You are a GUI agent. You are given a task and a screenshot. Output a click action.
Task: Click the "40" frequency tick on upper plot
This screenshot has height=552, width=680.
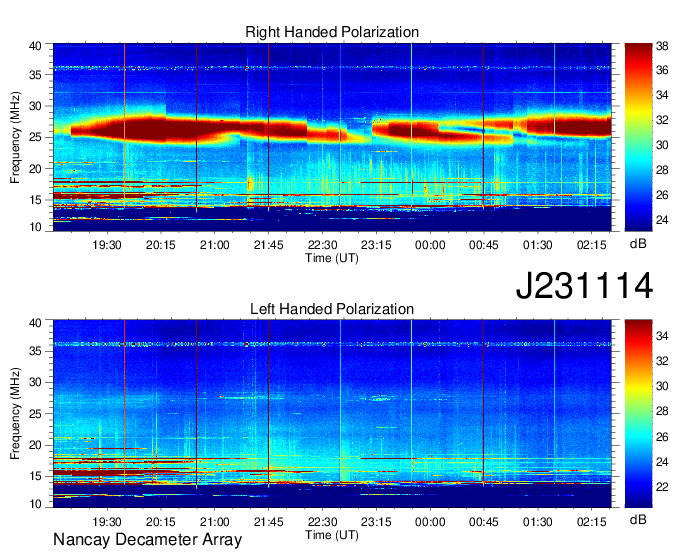click(35, 46)
